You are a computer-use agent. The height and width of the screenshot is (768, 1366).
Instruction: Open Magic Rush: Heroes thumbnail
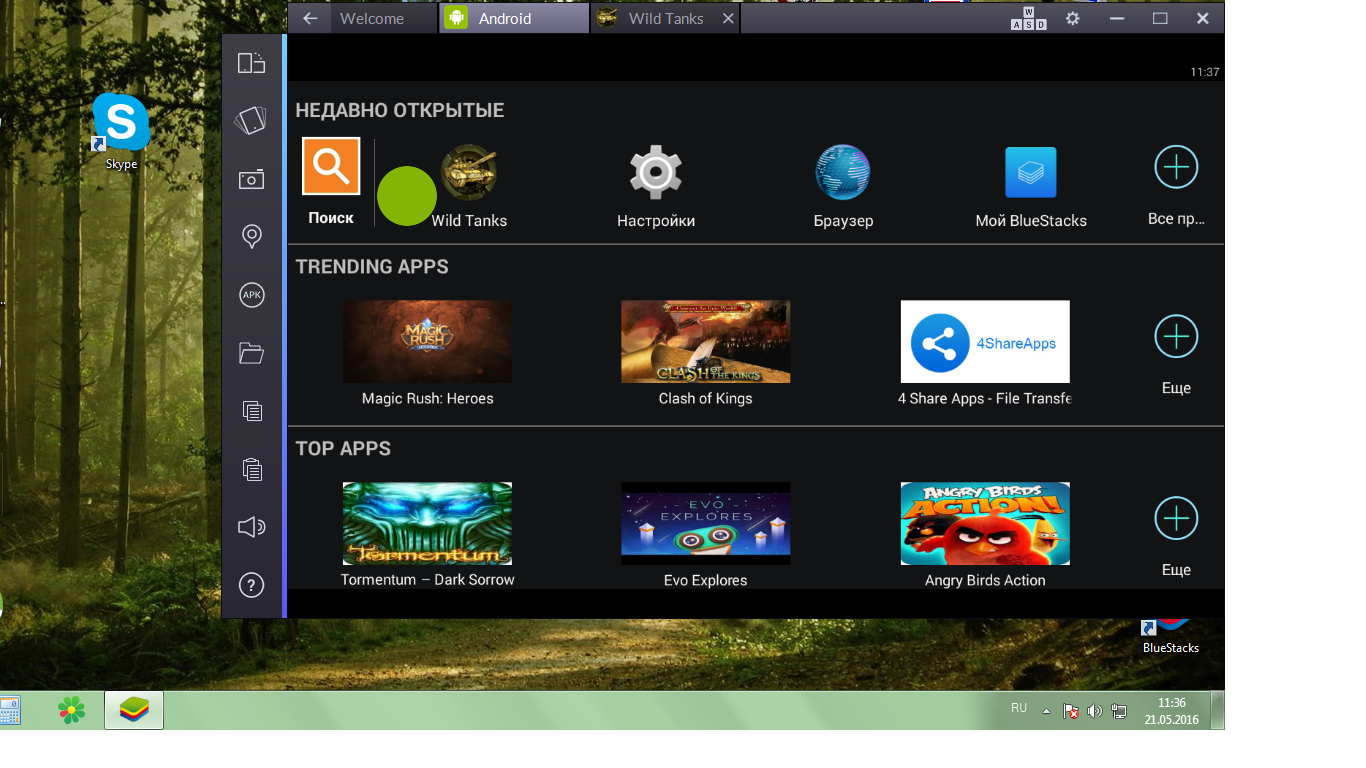click(427, 341)
